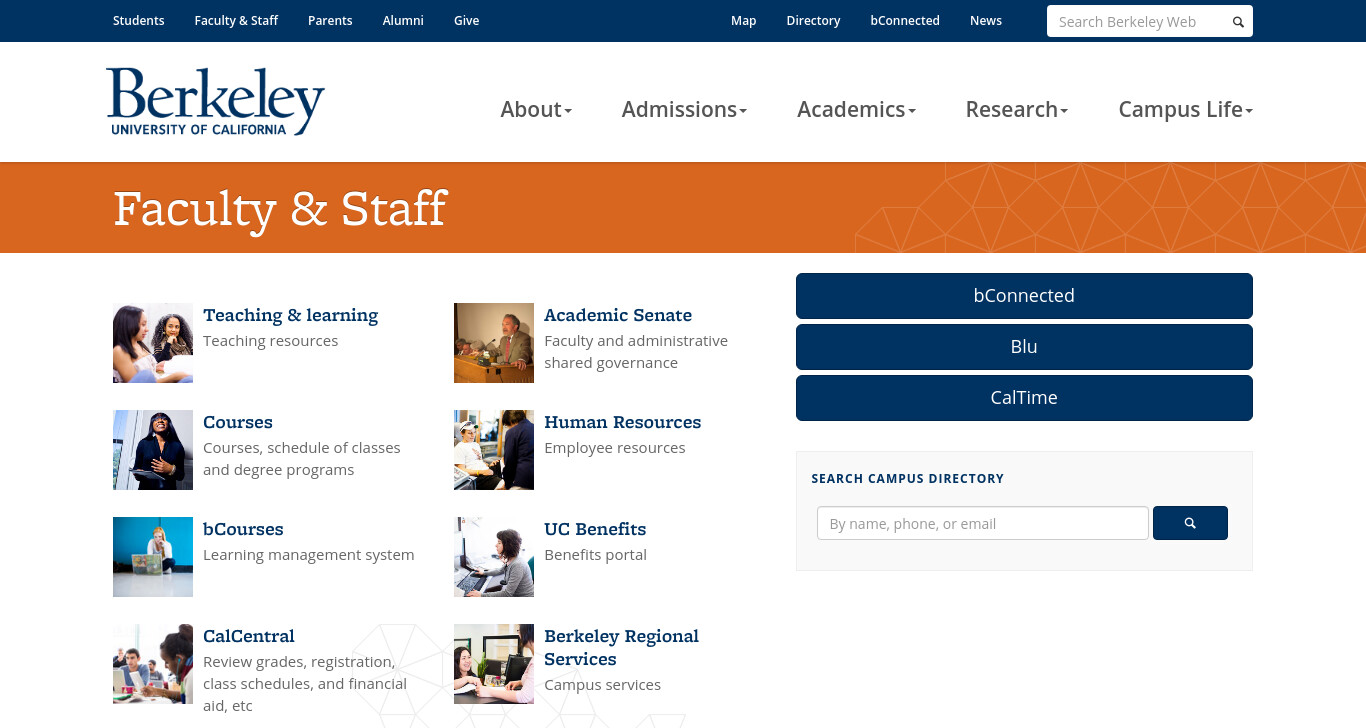This screenshot has height=728, width=1366.
Task: Open the Courses heading link
Action: point(238,422)
